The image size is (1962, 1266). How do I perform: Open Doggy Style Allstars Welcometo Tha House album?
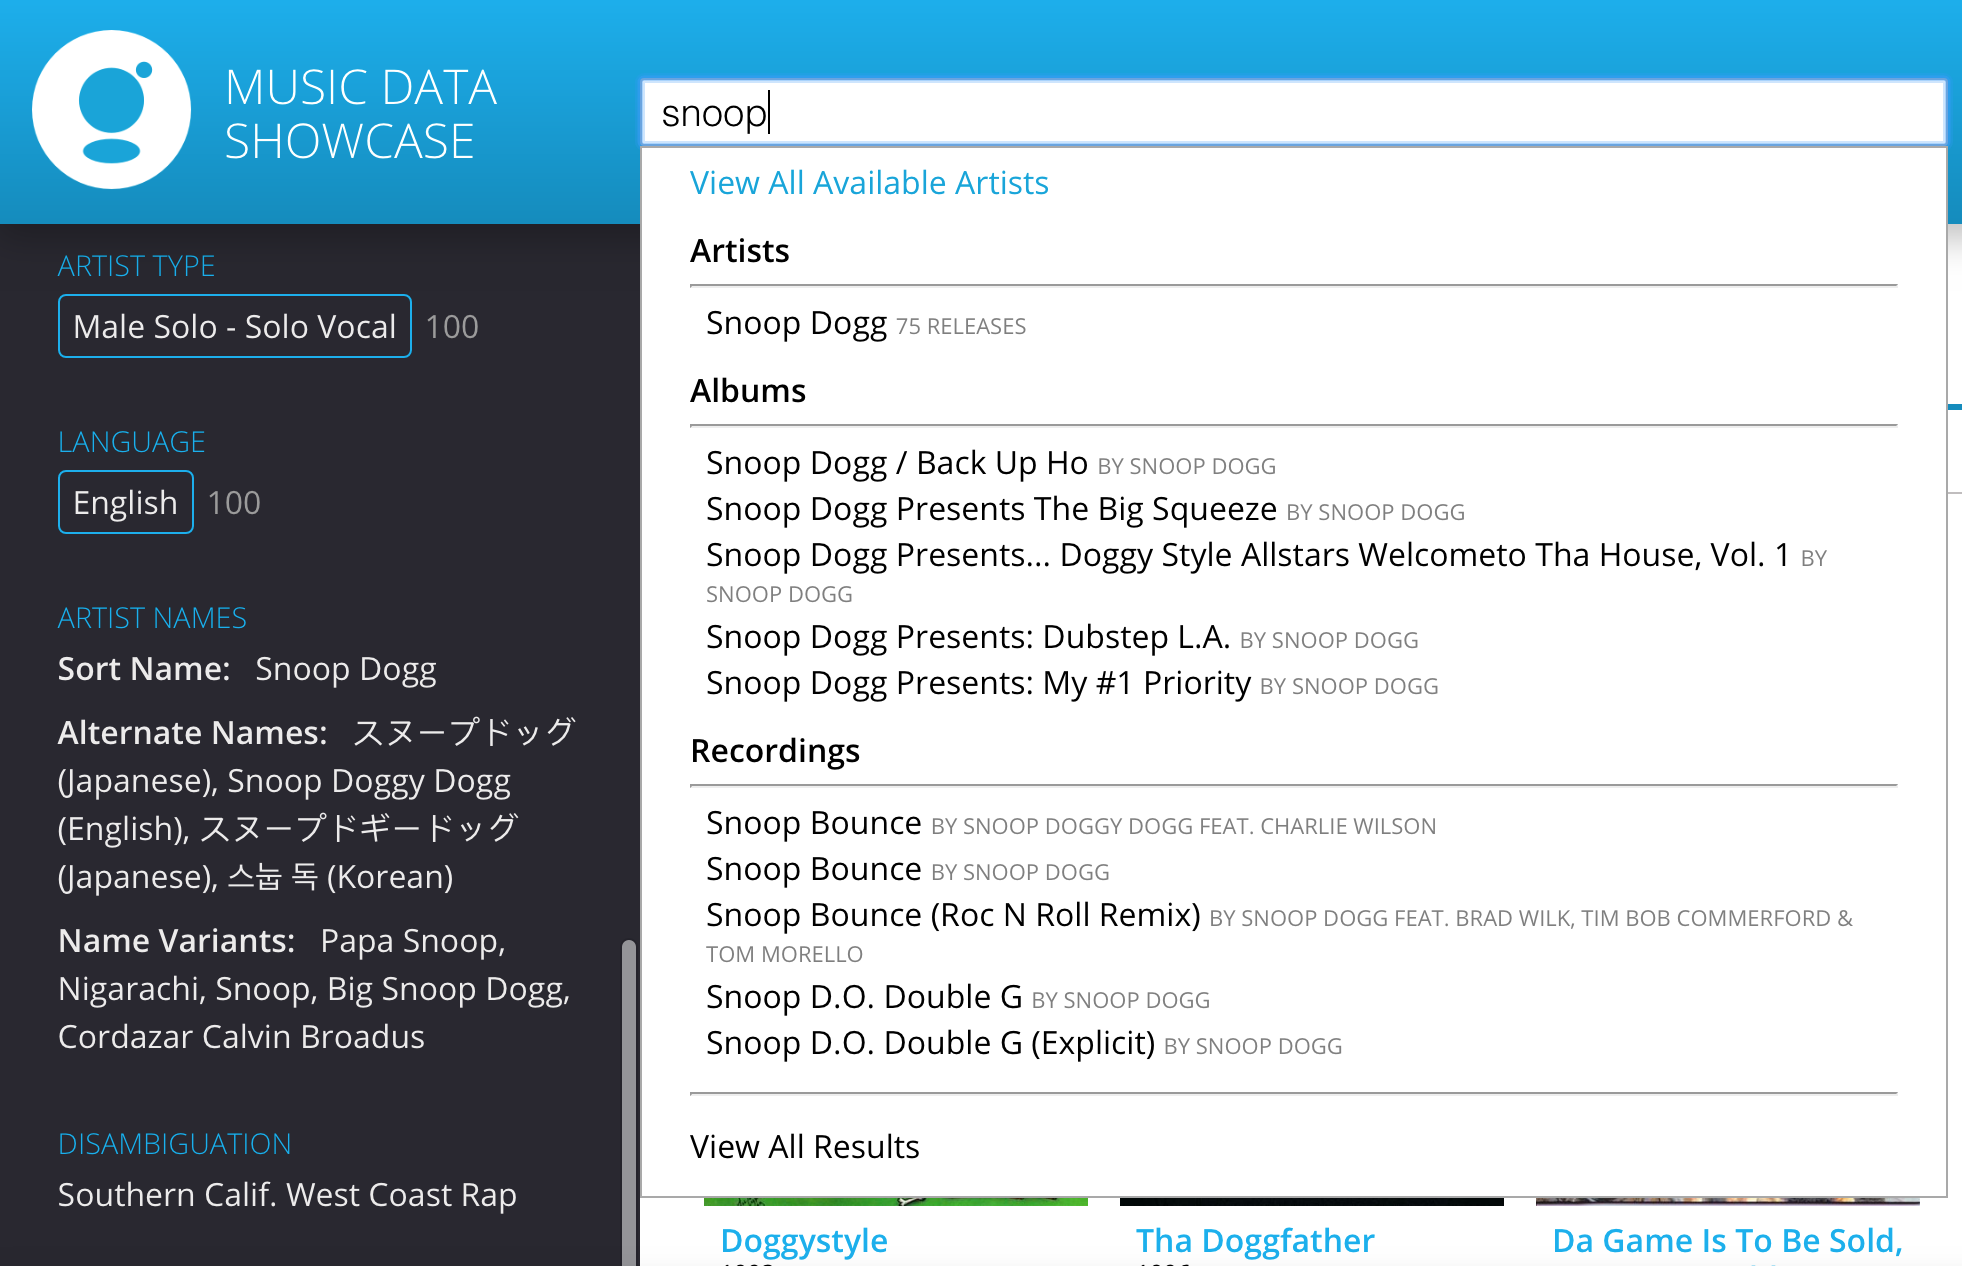pyautogui.click(x=1246, y=556)
